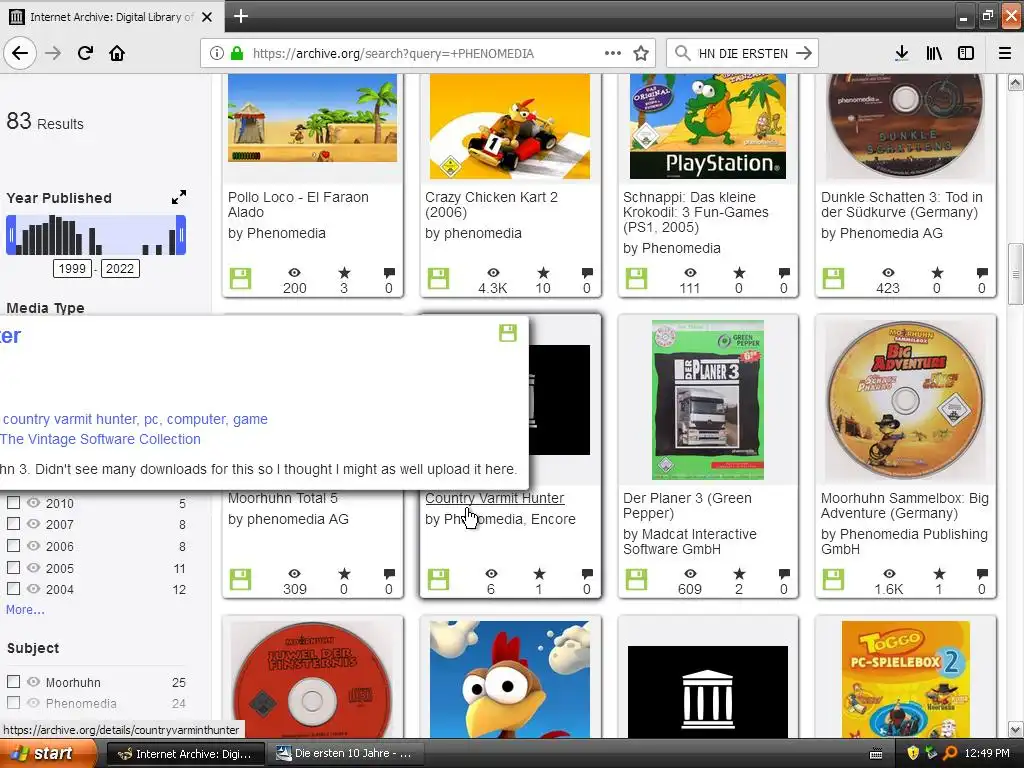Click the browser address bar URL

click(x=393, y=54)
